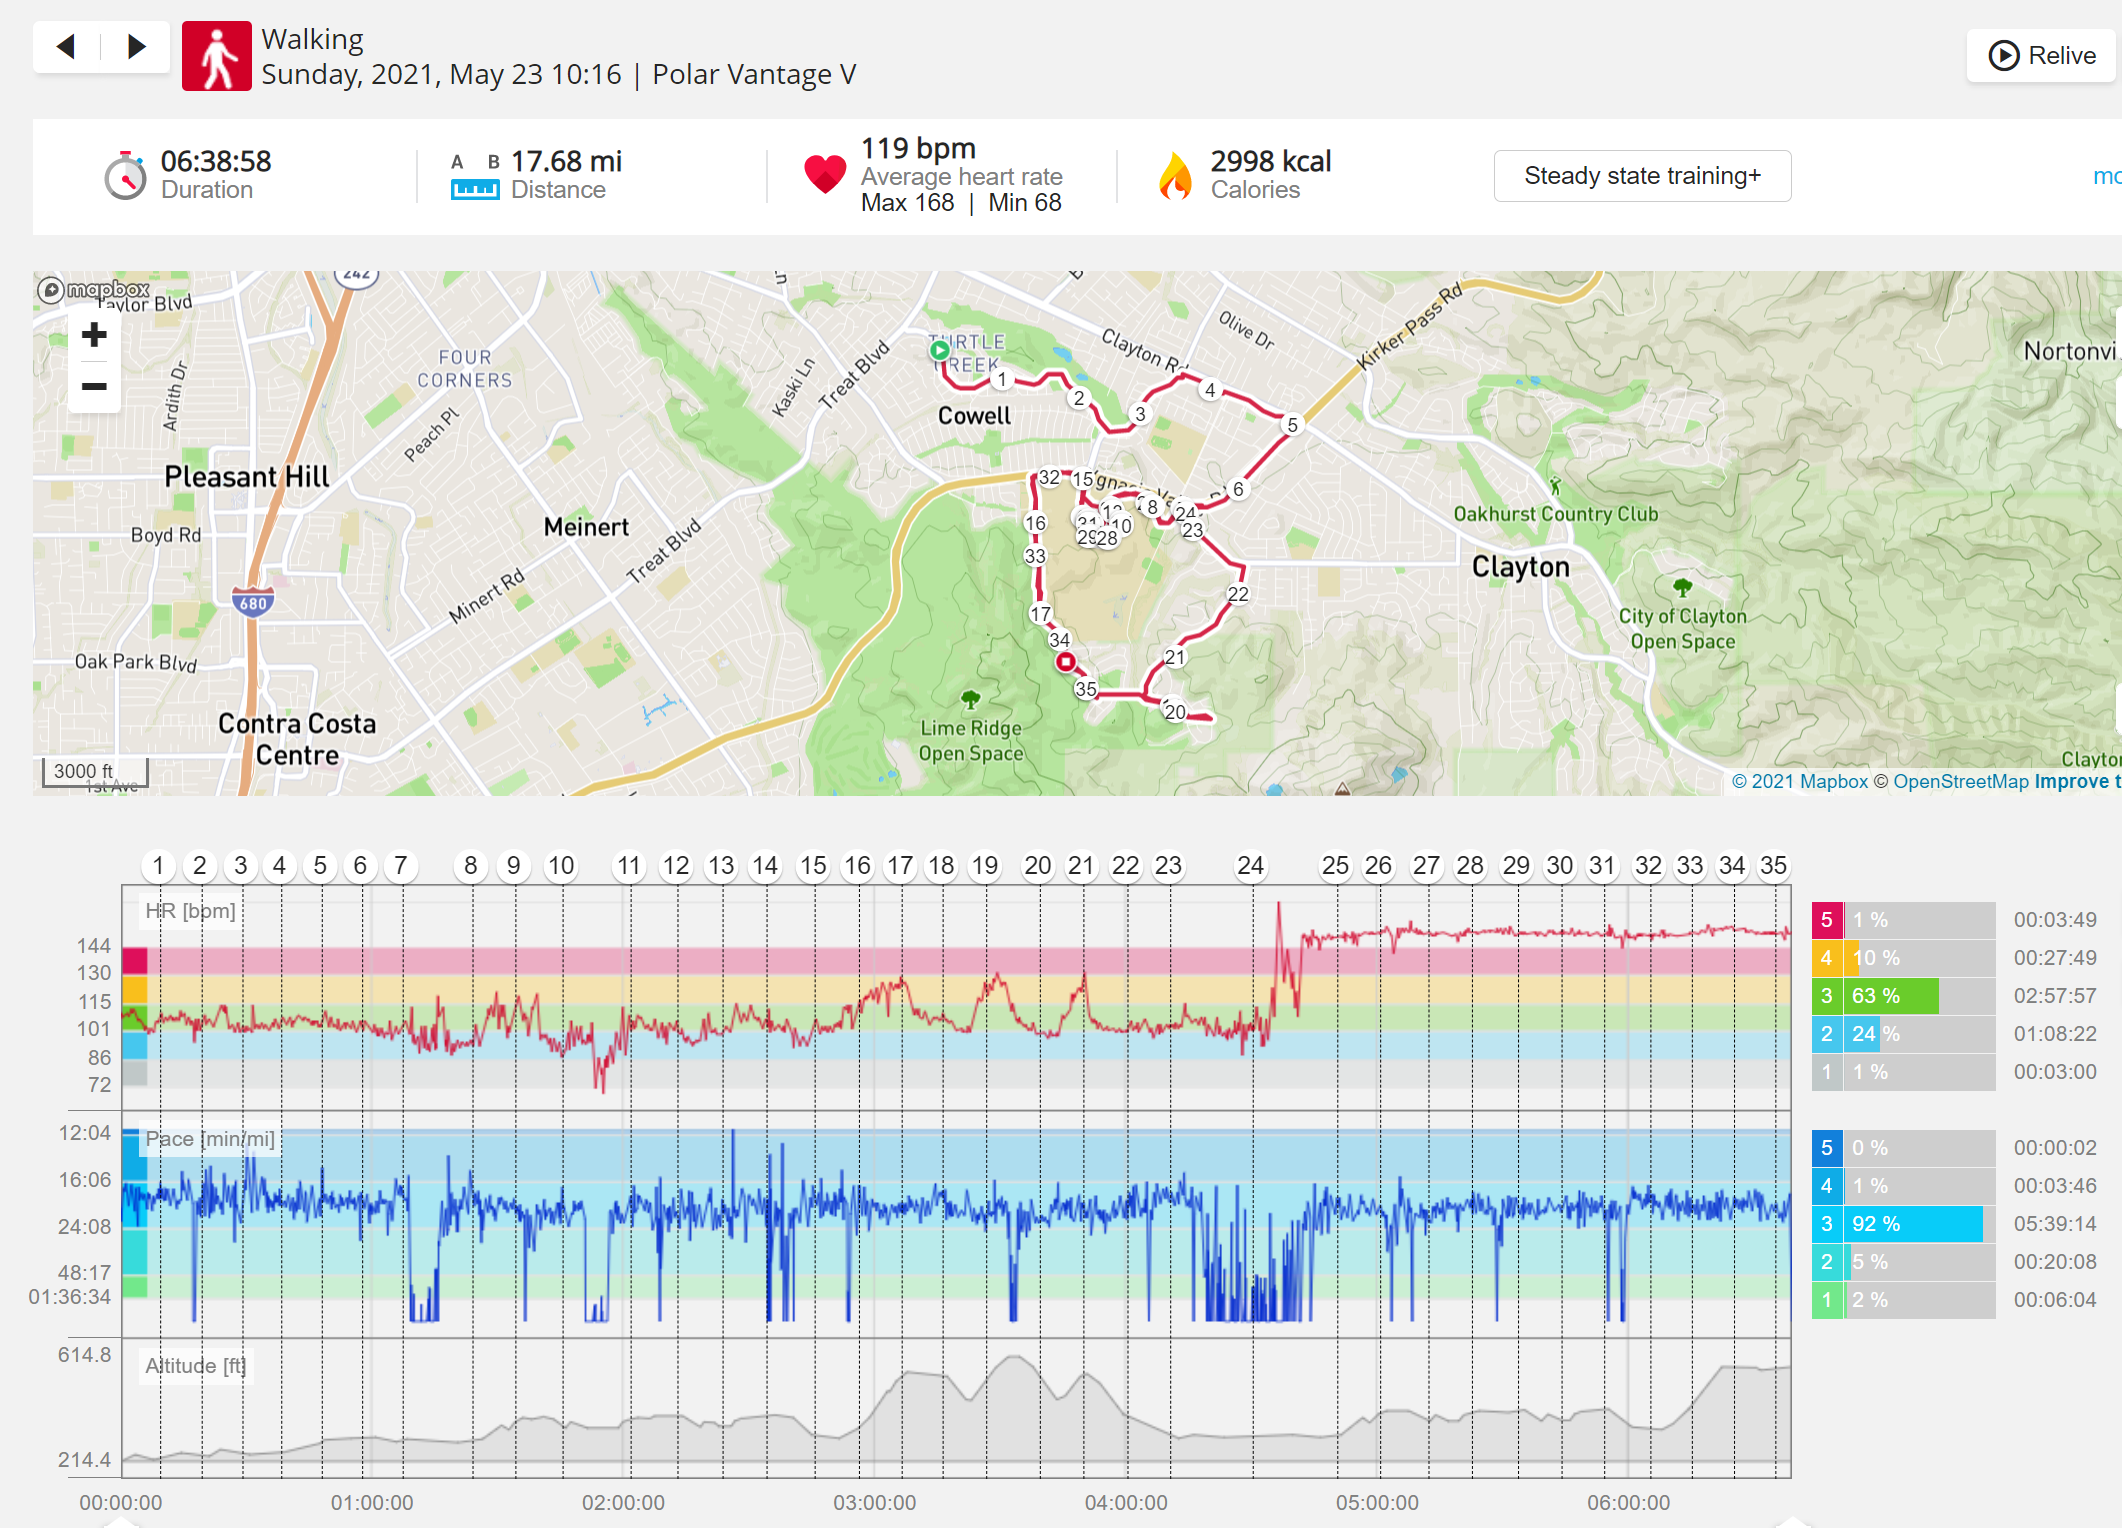Screen dimensions: 2122x1528
Task: Click the red Walking sport icon
Action: point(216,56)
